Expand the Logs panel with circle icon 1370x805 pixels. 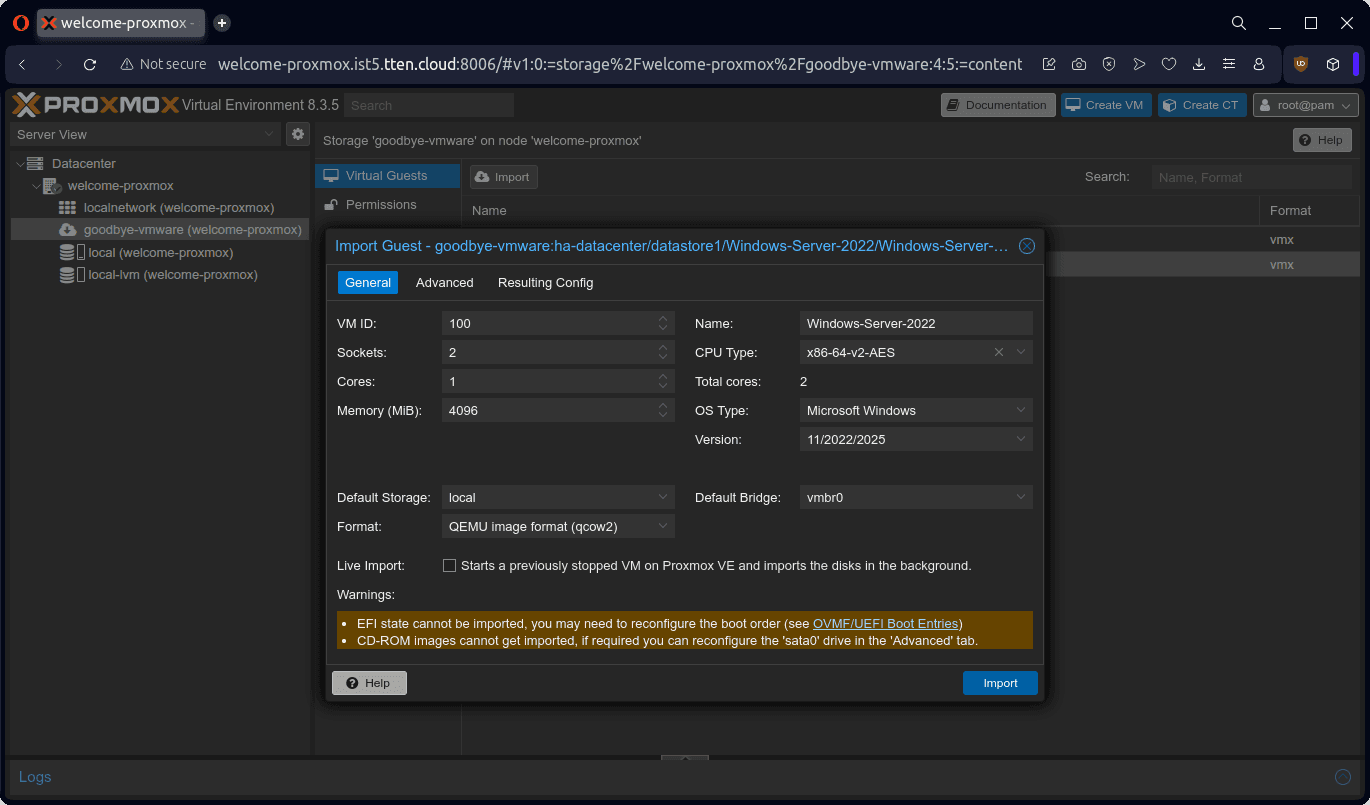tap(1343, 777)
